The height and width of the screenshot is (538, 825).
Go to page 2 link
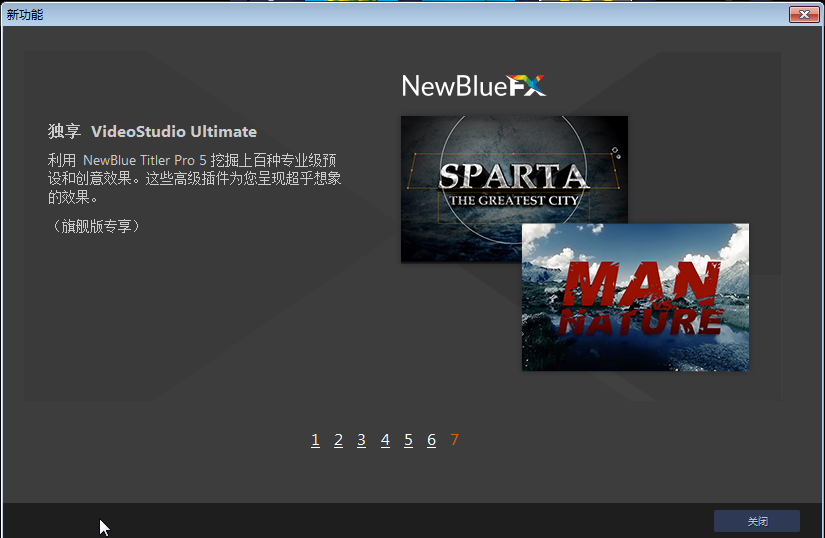[338, 440]
